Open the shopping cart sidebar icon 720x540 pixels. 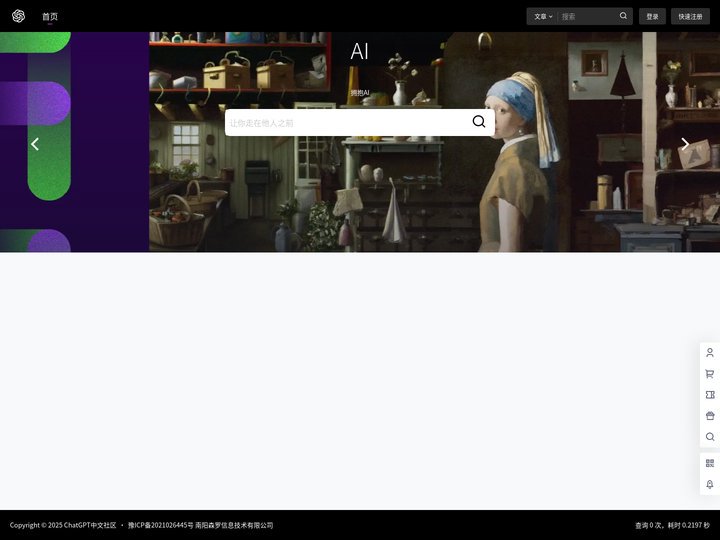710,374
